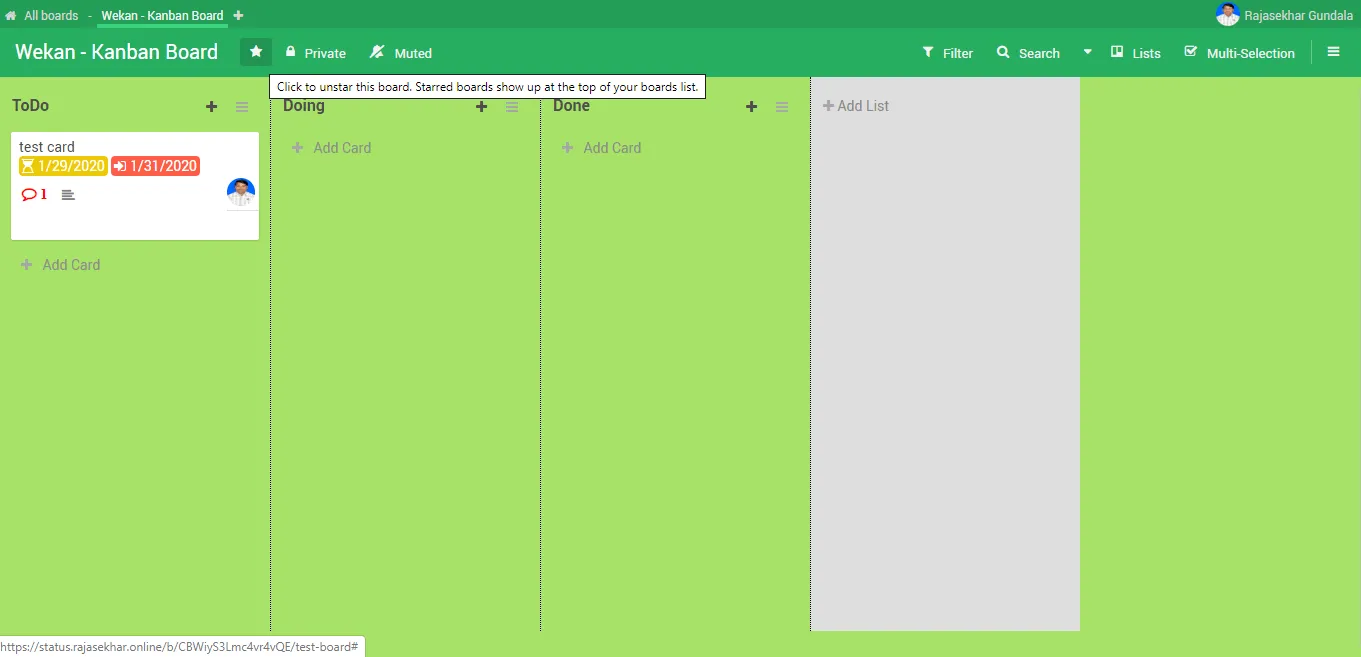Open the Done list actions menu

point(782,107)
